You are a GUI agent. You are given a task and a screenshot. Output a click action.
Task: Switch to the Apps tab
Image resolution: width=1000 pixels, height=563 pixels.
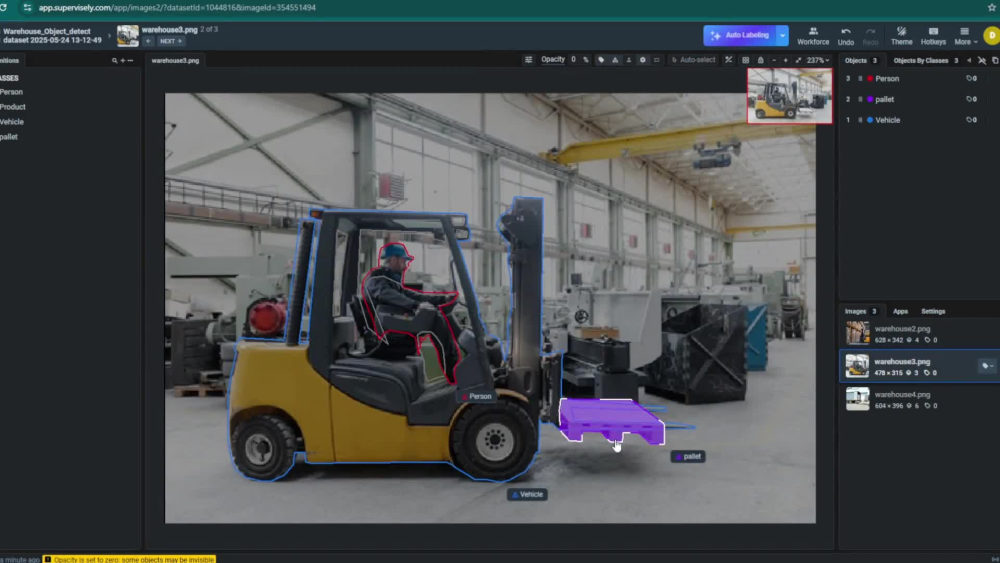(901, 311)
